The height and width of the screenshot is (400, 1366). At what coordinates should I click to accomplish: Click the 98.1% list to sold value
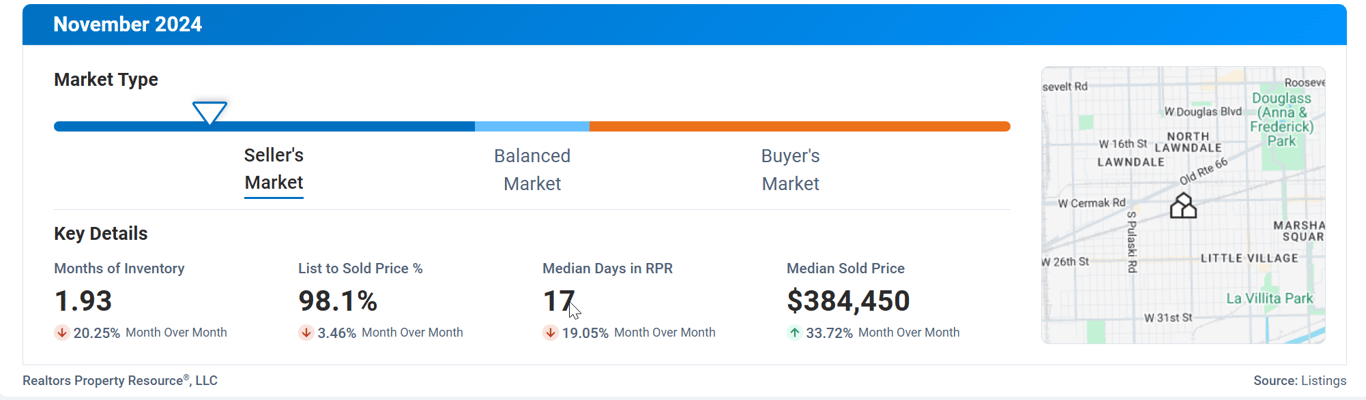pos(338,301)
